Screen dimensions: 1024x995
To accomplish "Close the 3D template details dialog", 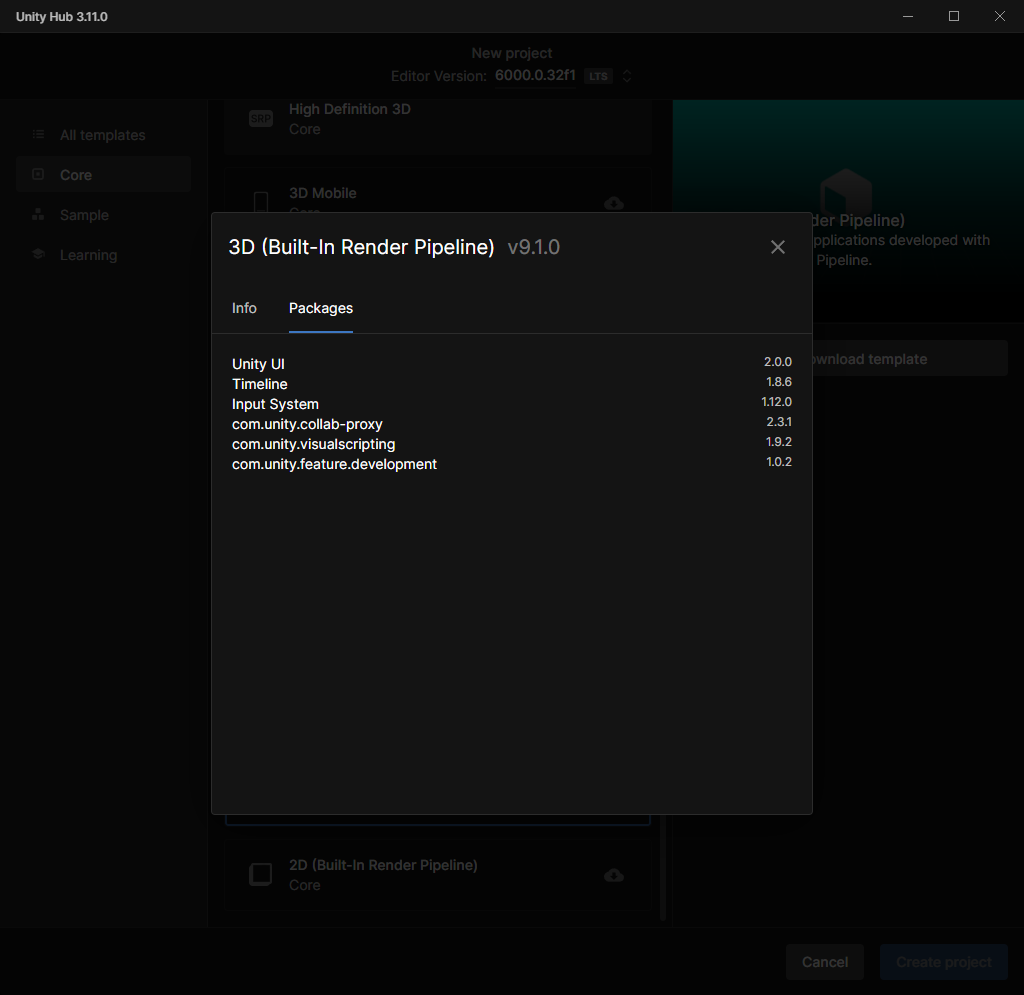I will pos(778,246).
